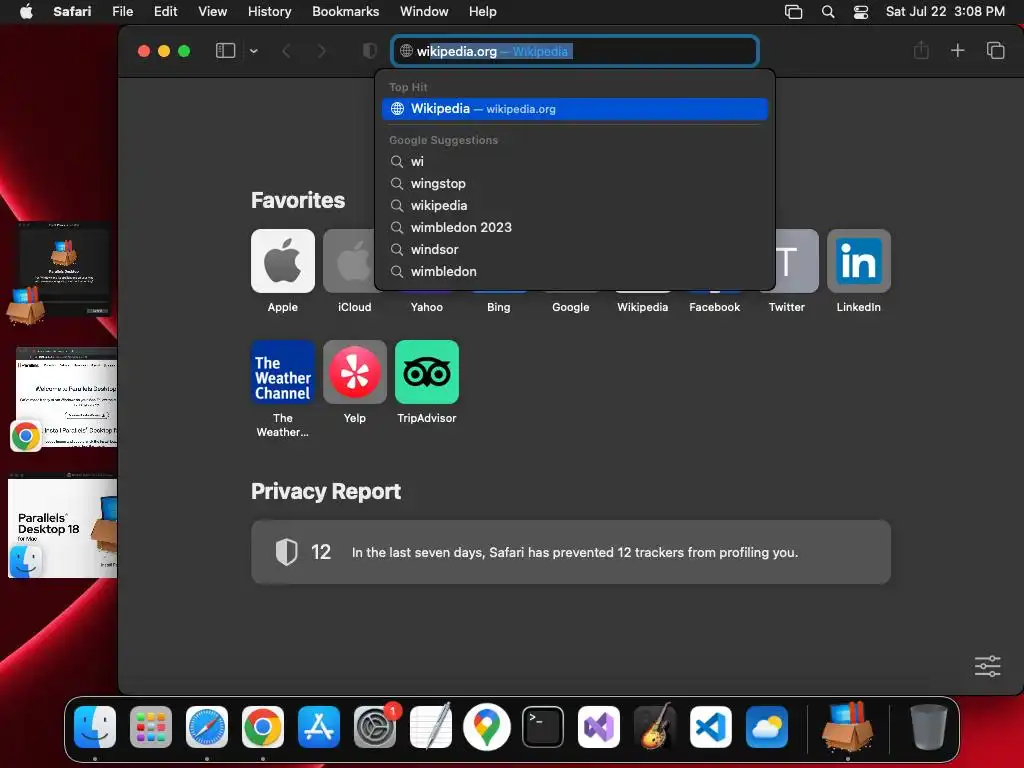Viewport: 1024px width, 768px height.
Task: Open Finder from the Dock
Action: pyautogui.click(x=95, y=727)
